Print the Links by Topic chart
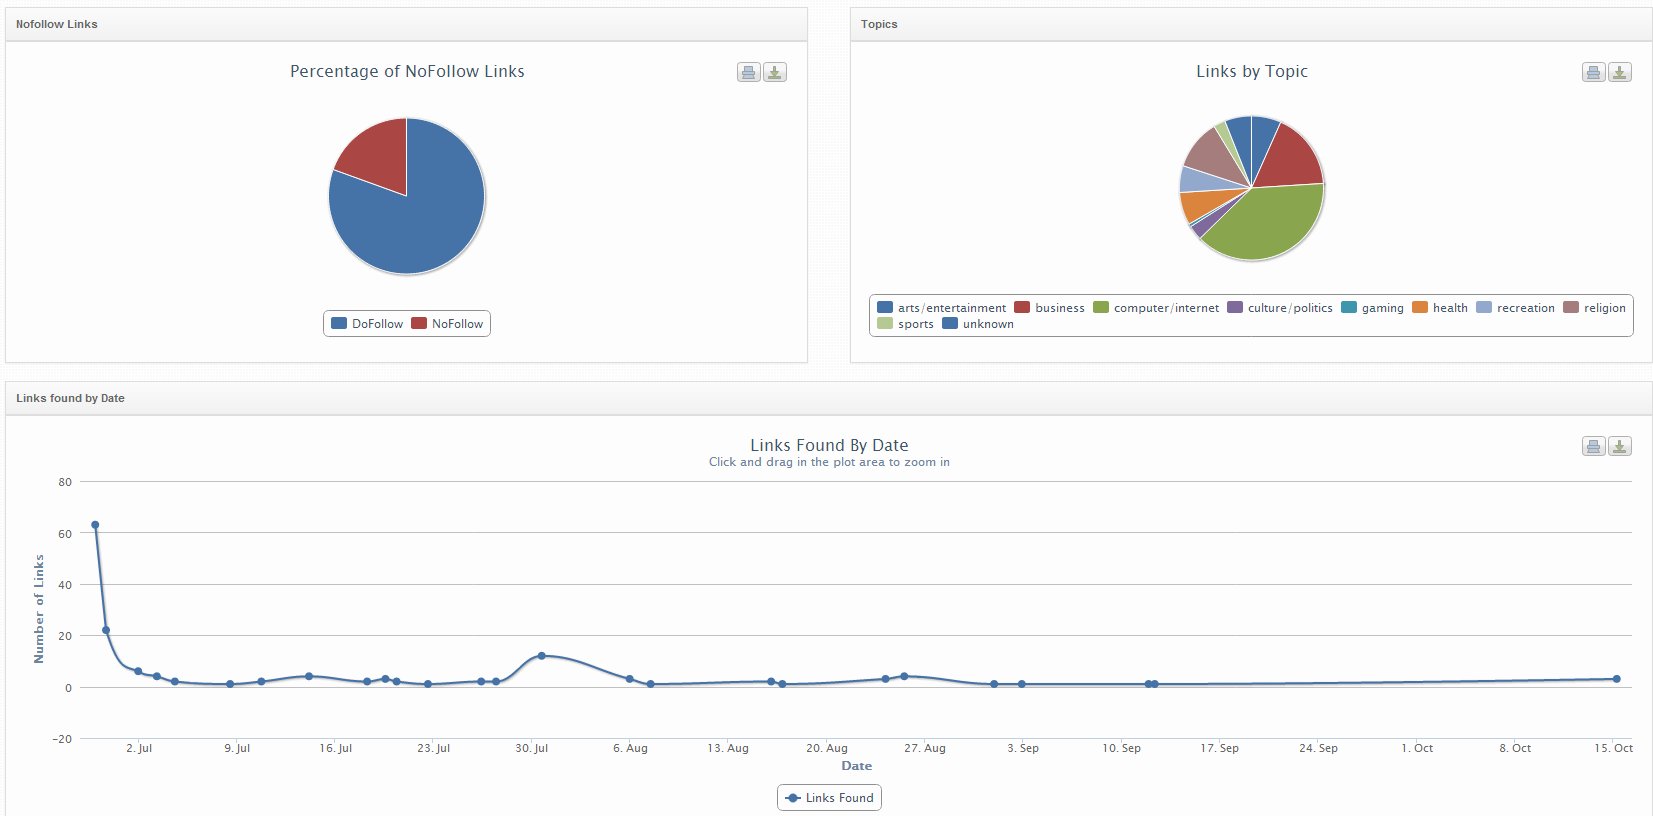 [1593, 72]
